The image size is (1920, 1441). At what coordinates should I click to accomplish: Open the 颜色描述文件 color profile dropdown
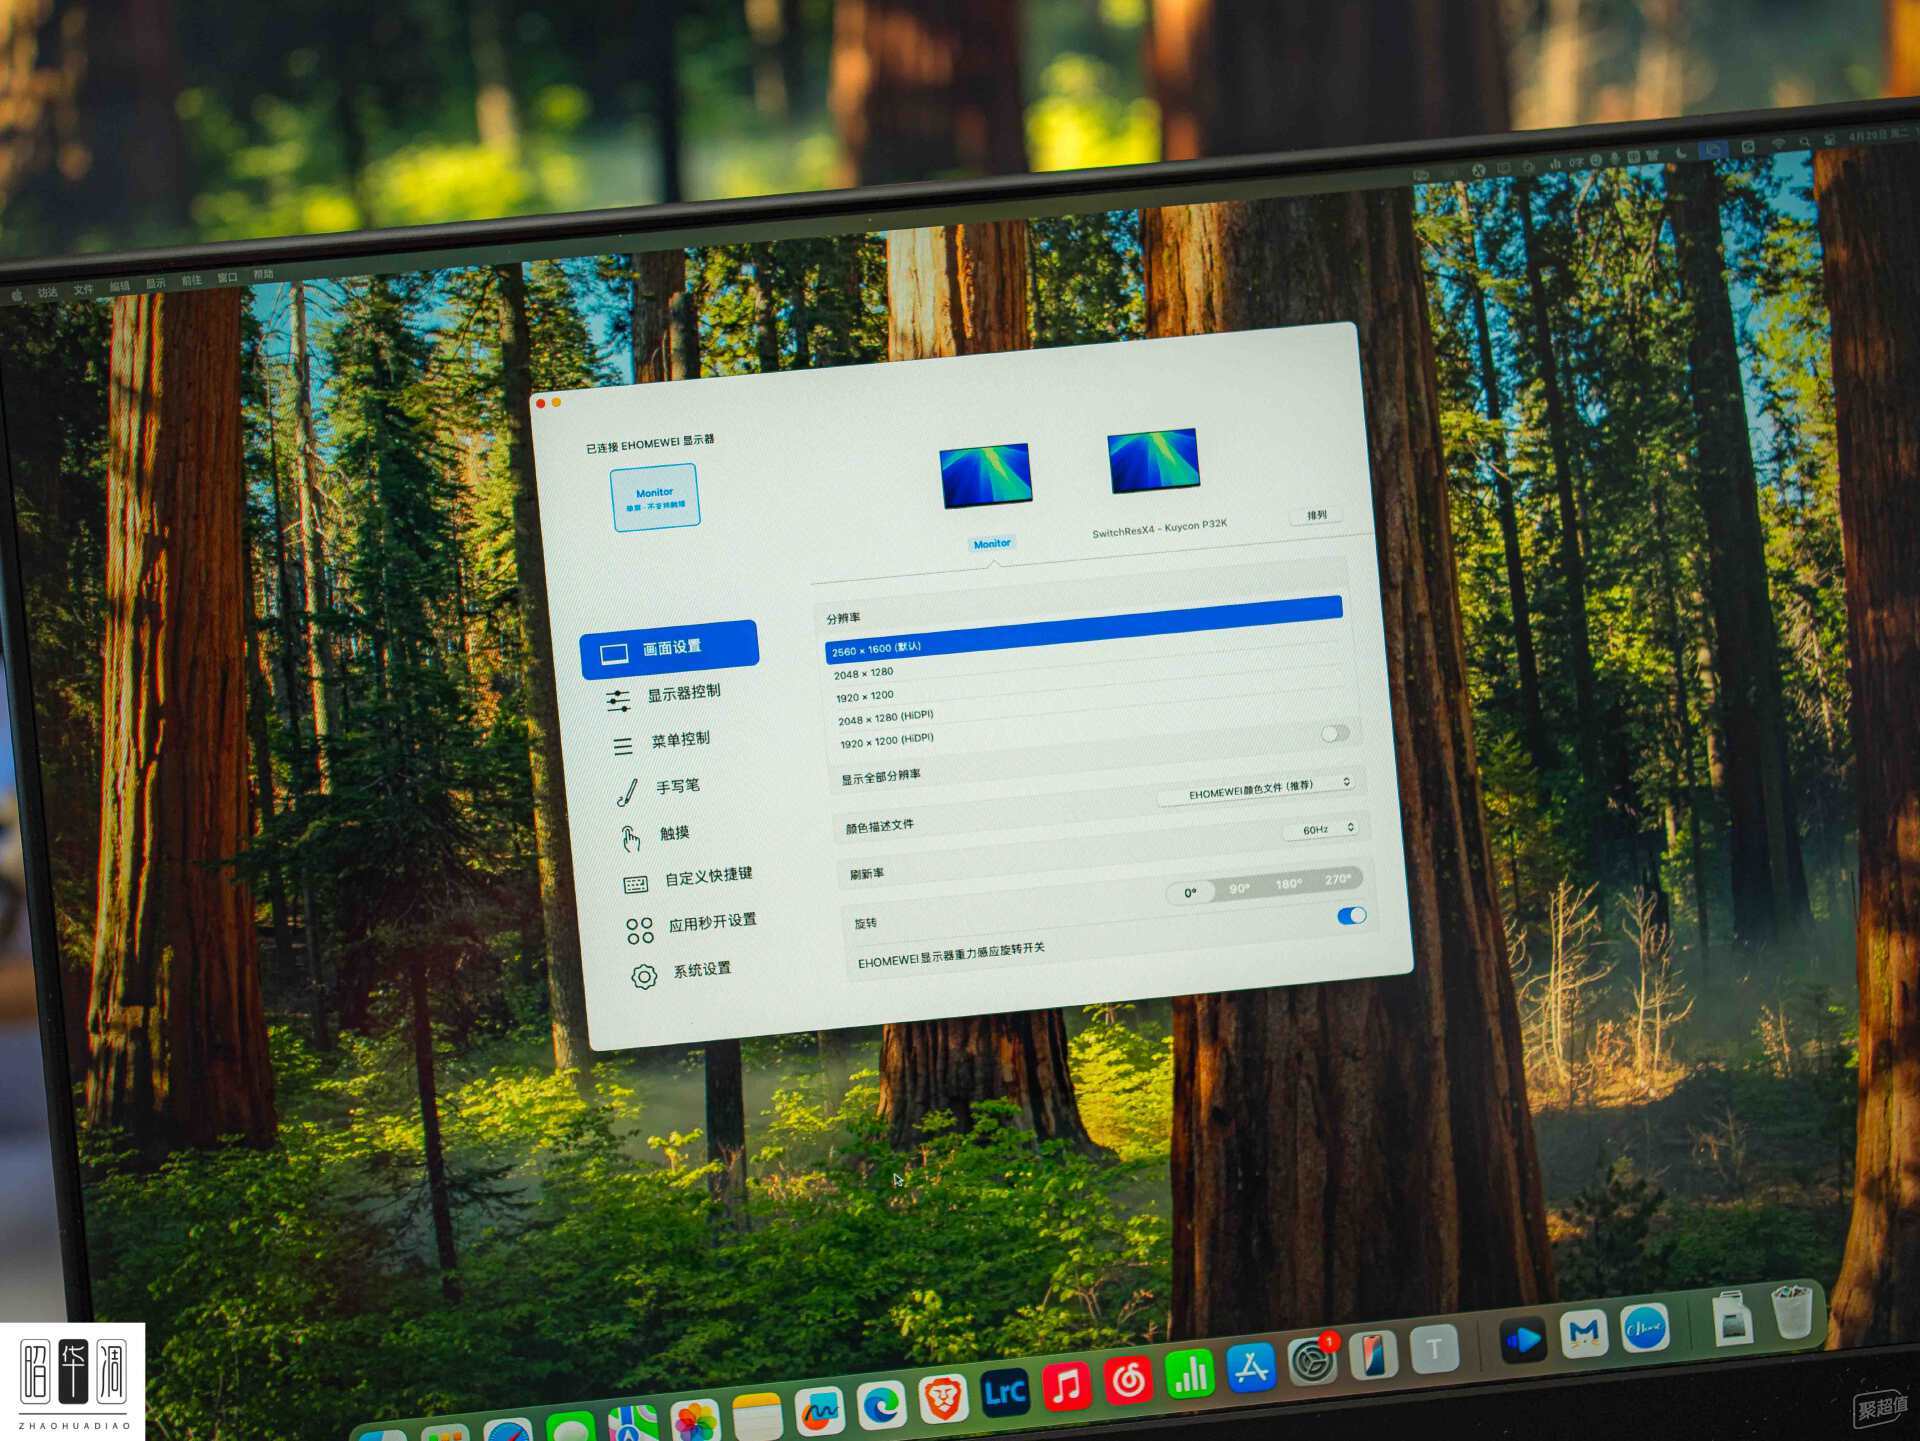[x=1258, y=790]
